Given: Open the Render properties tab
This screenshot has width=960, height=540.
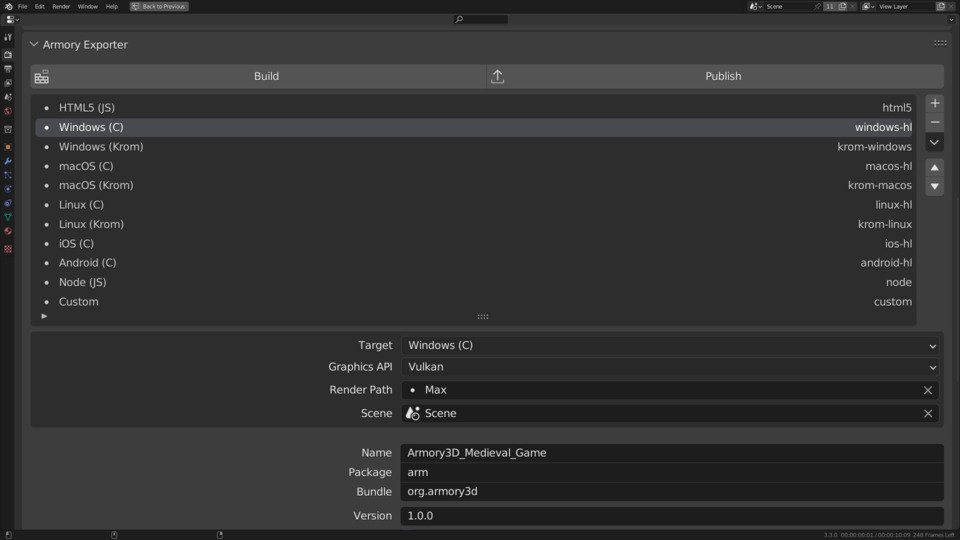Looking at the screenshot, I should (x=8, y=55).
